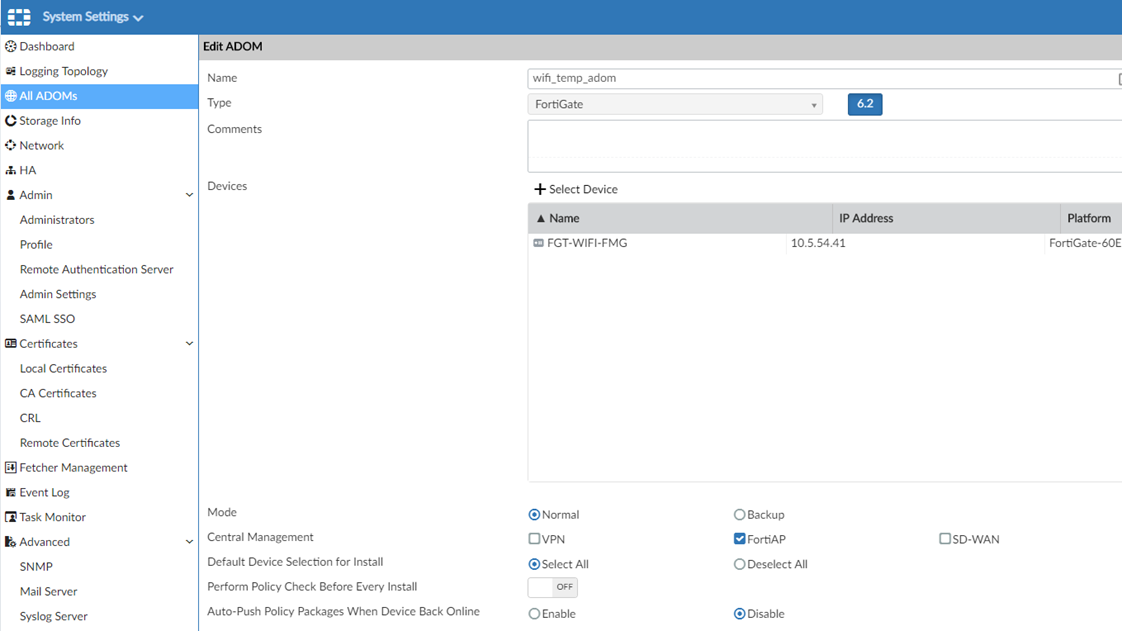
Task: Collapse the Certificates section chevron
Action: [x=189, y=344]
